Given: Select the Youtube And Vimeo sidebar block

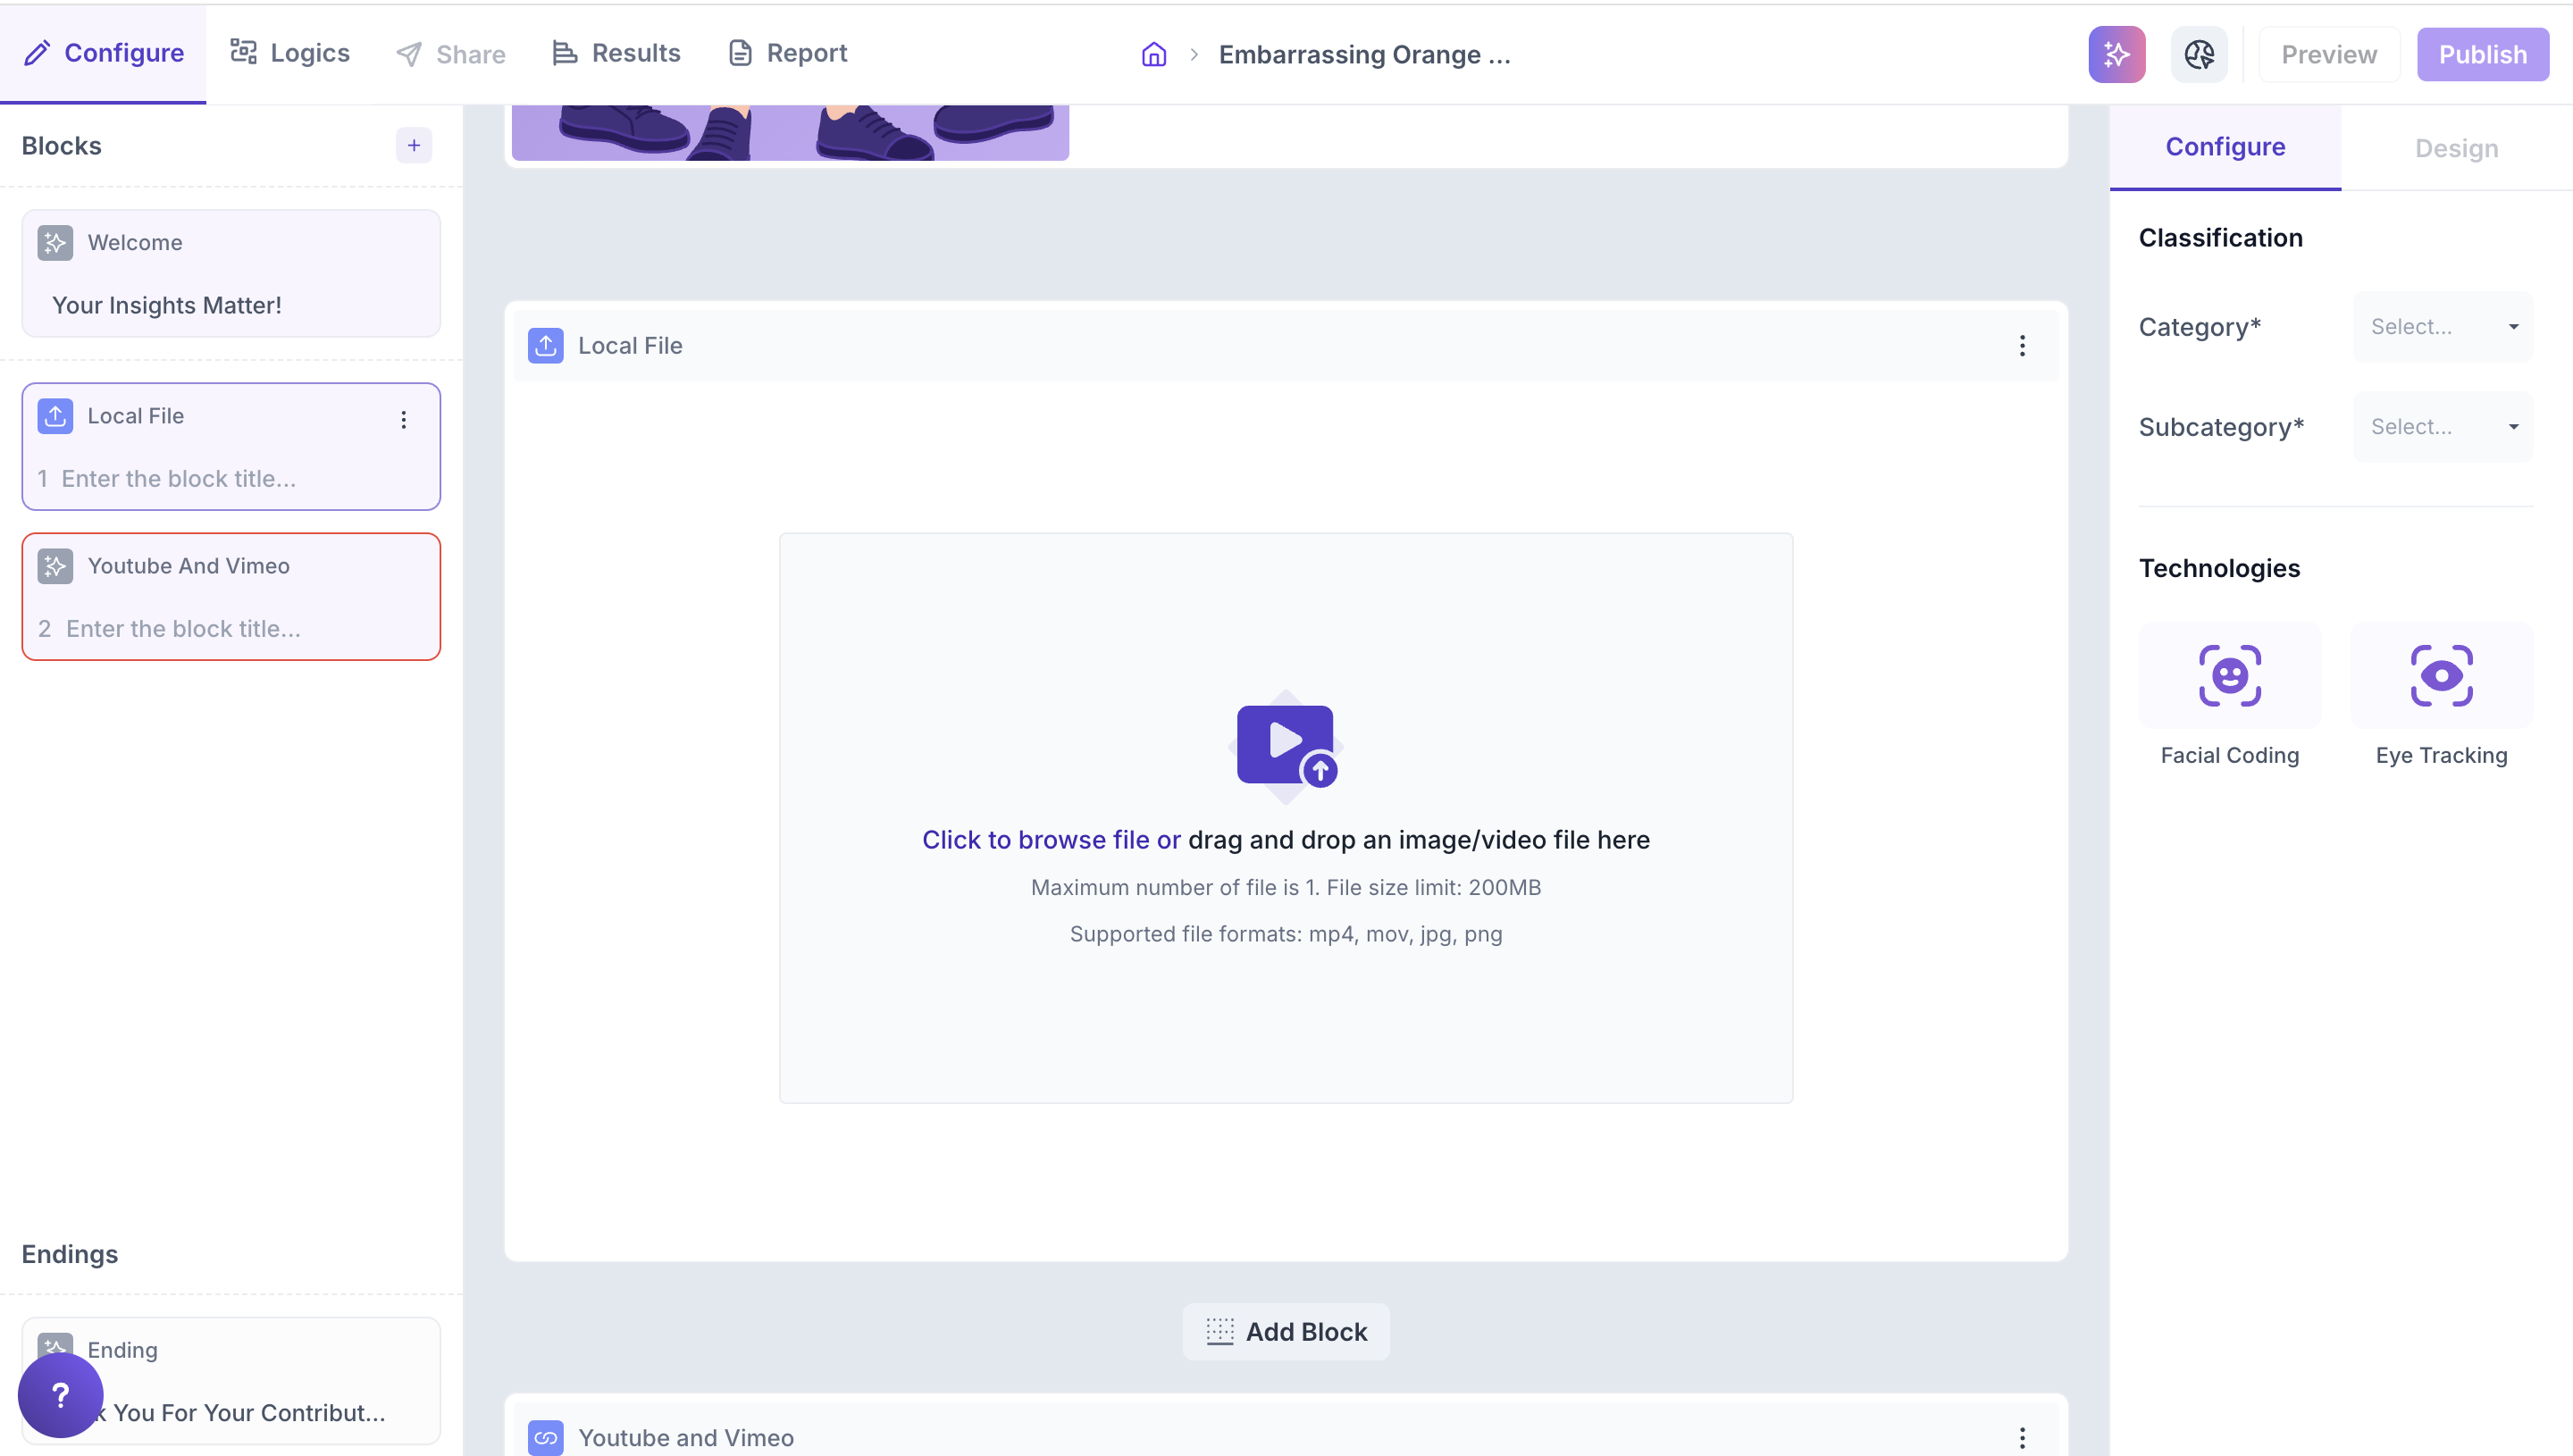Looking at the screenshot, I should 231,596.
